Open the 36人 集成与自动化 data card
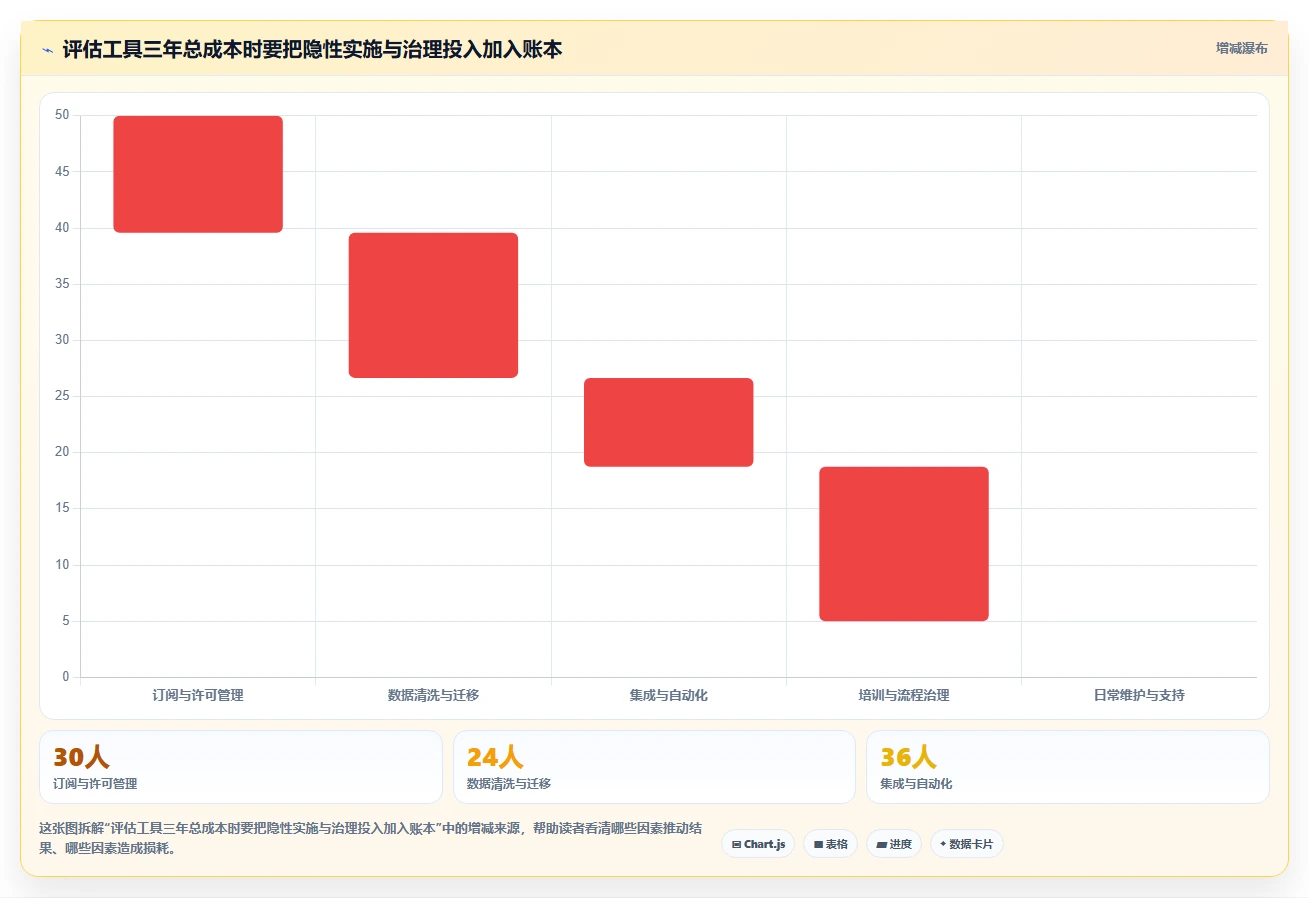 (1068, 767)
